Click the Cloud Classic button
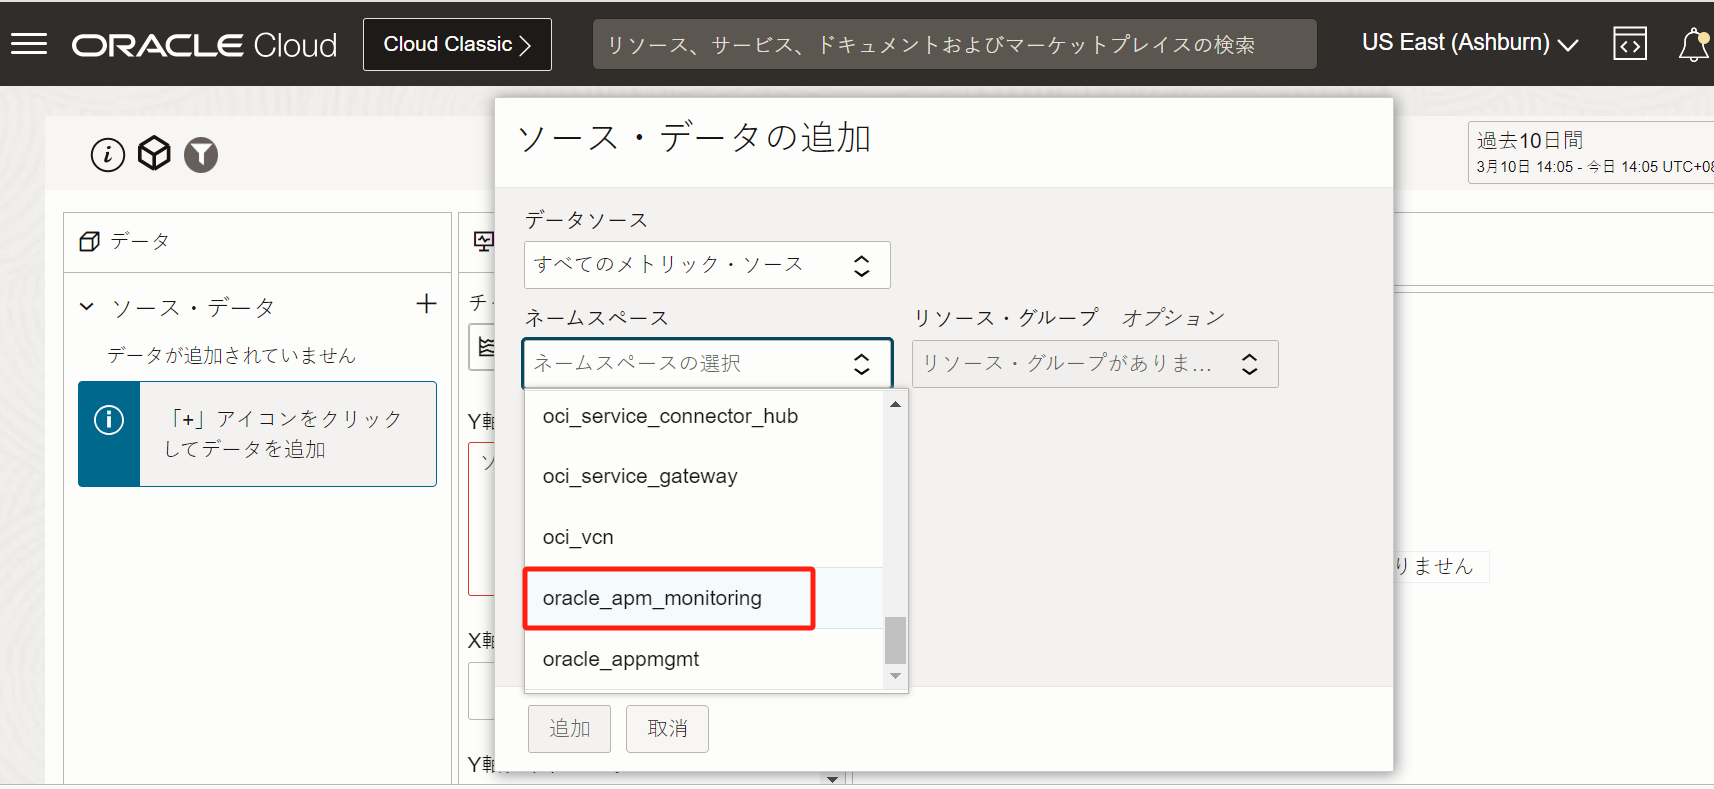 click(x=457, y=44)
